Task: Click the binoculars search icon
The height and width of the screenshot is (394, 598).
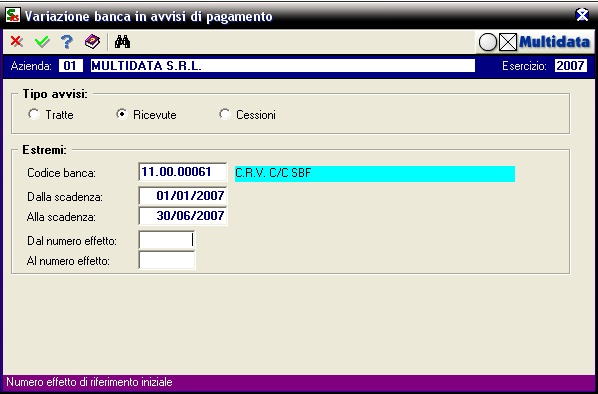Action: click(122, 42)
